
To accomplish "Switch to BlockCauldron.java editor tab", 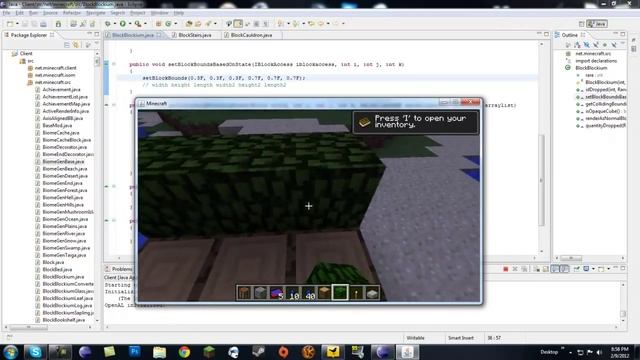I will pos(251,35).
